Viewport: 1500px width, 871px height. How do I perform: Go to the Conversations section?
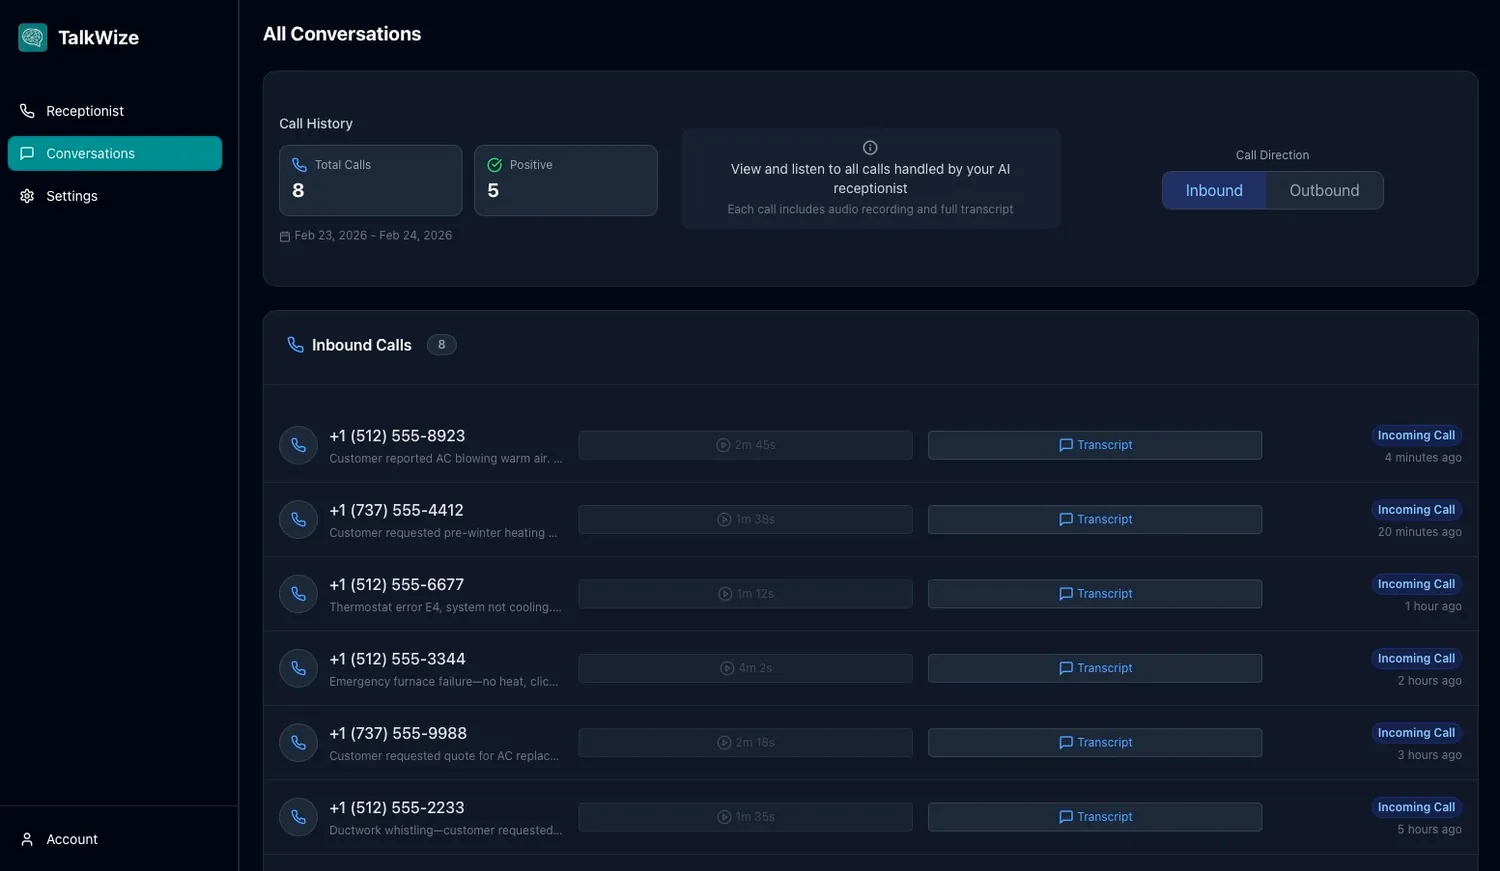tap(114, 153)
